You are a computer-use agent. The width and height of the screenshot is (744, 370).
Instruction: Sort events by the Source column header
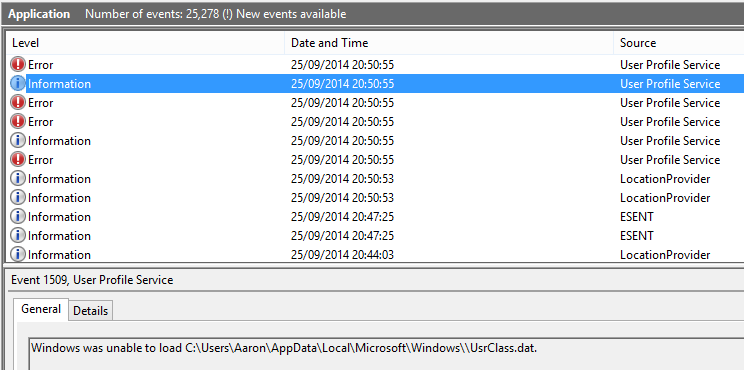679,43
